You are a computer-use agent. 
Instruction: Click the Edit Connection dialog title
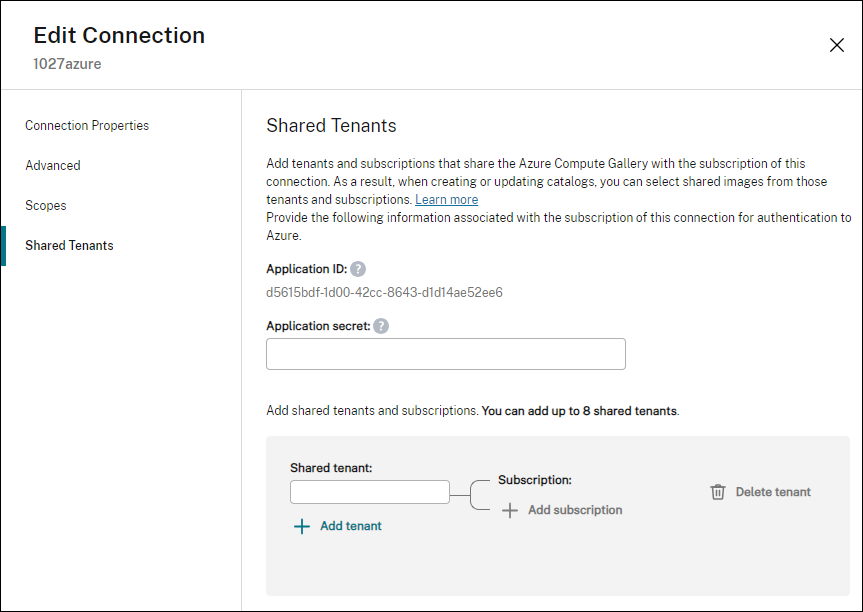point(119,36)
